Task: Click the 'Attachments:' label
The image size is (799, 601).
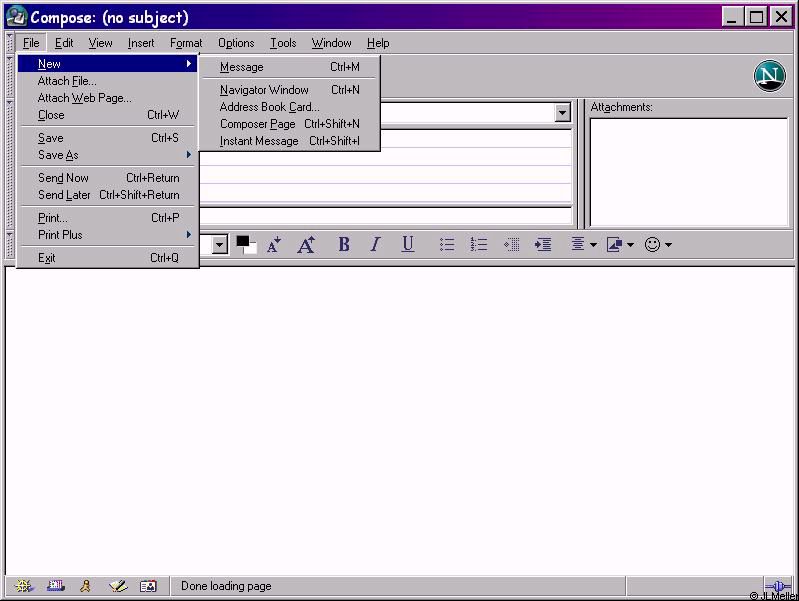Action: click(x=621, y=107)
